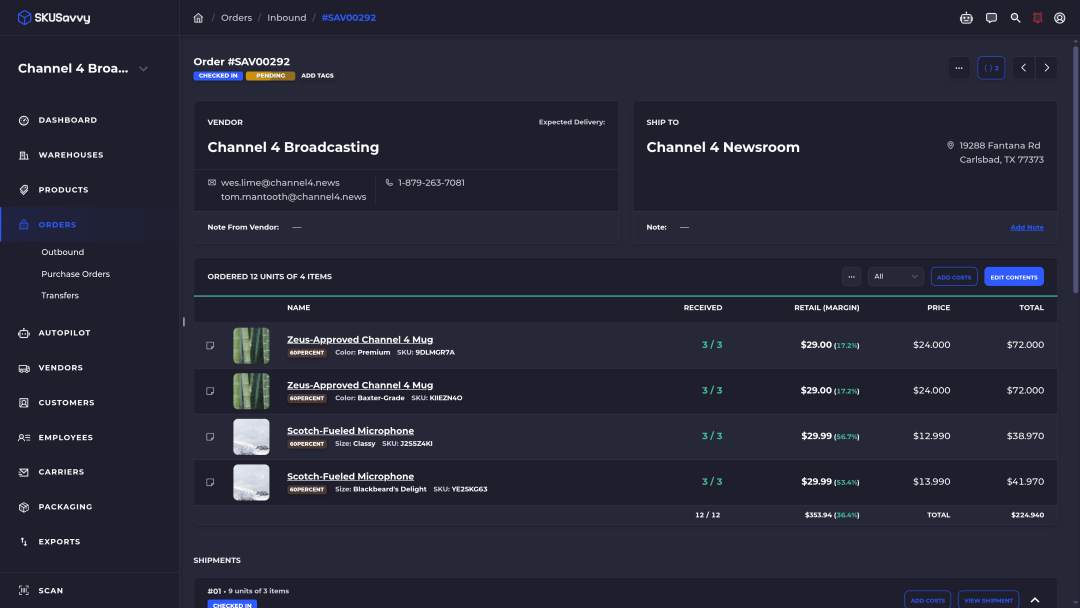Go to previous order arrow
1080x608 pixels.
point(1024,67)
